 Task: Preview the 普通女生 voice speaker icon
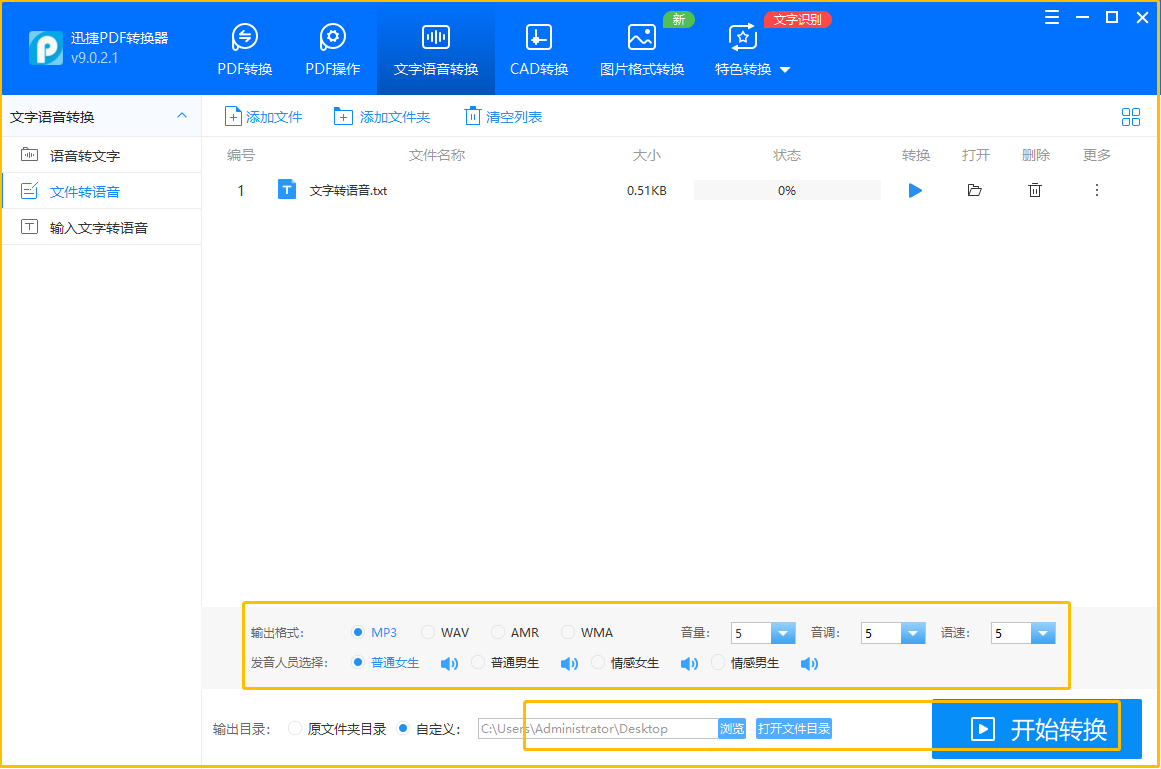pos(449,664)
